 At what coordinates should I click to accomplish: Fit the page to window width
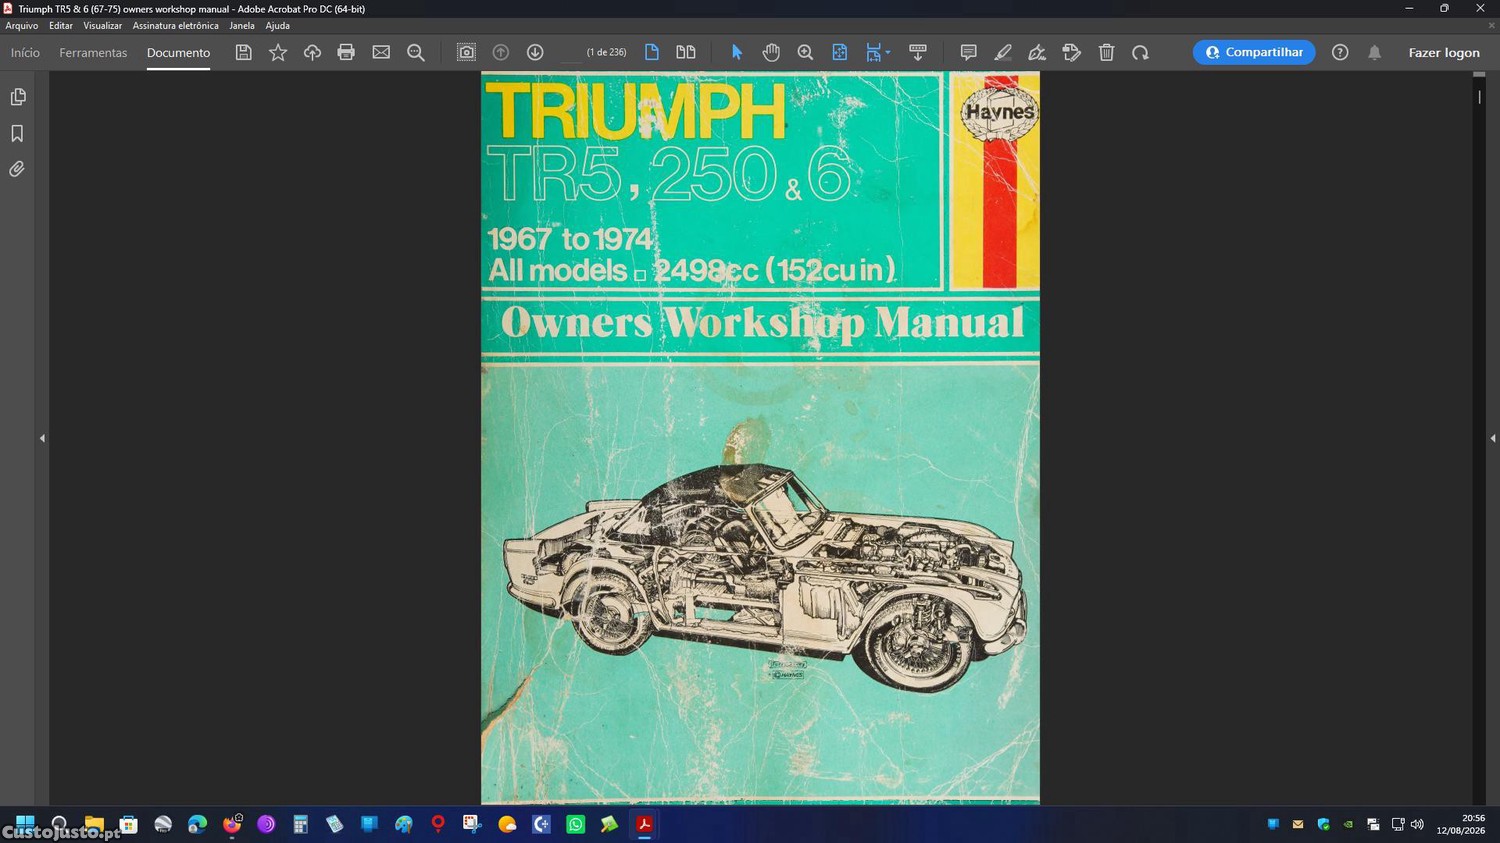tap(840, 52)
